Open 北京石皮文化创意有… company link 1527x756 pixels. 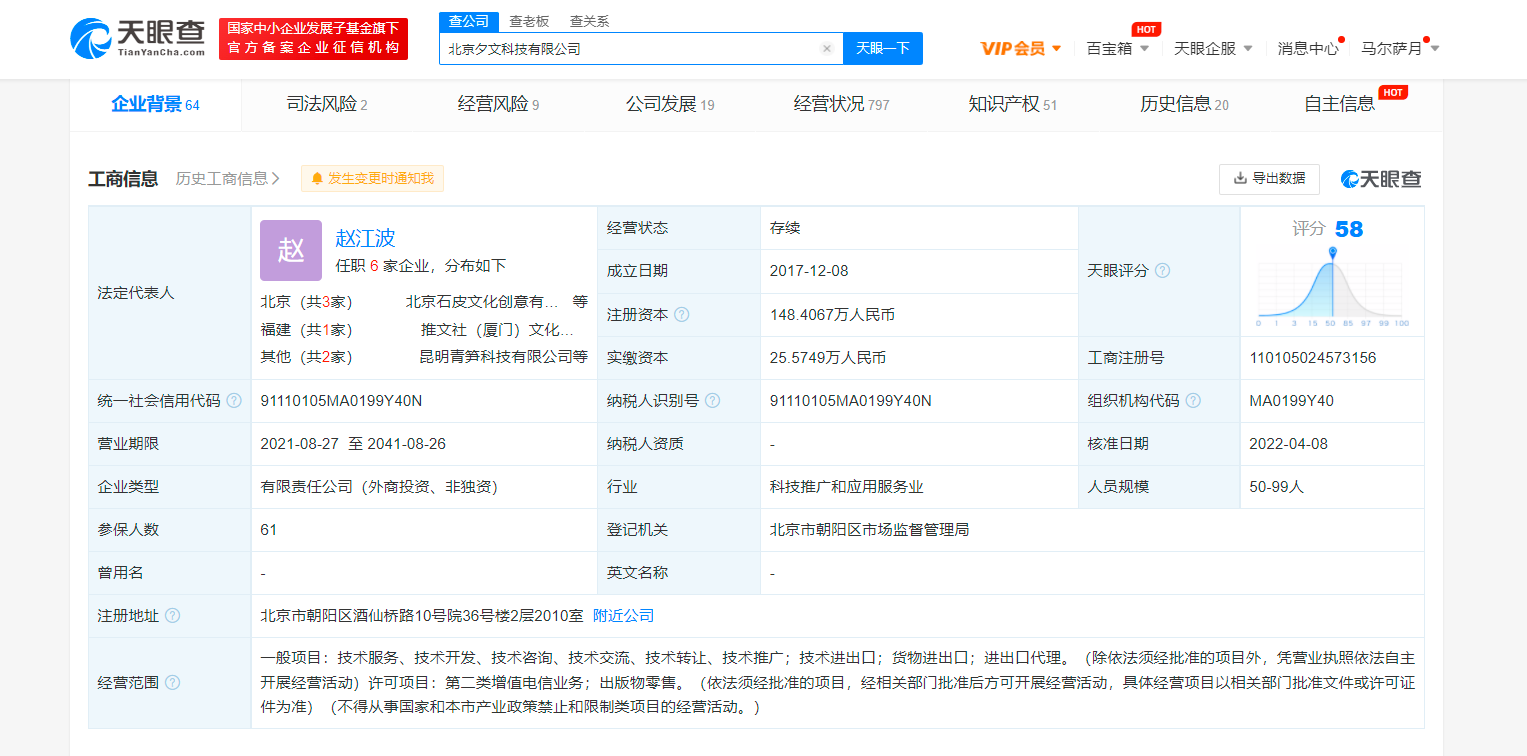(x=482, y=301)
